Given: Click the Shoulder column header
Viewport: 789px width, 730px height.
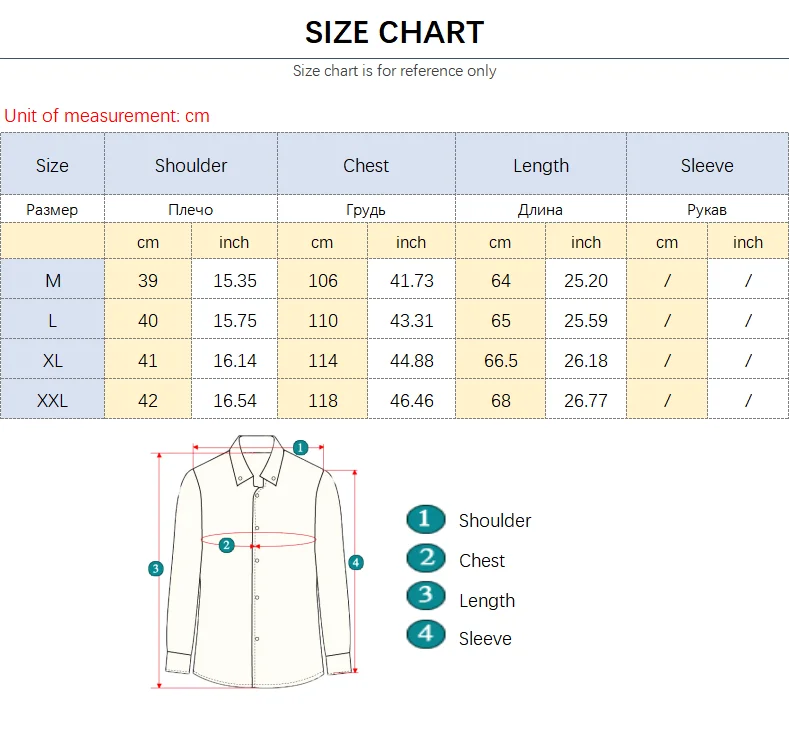Looking at the screenshot, I should pyautogui.click(x=190, y=166).
